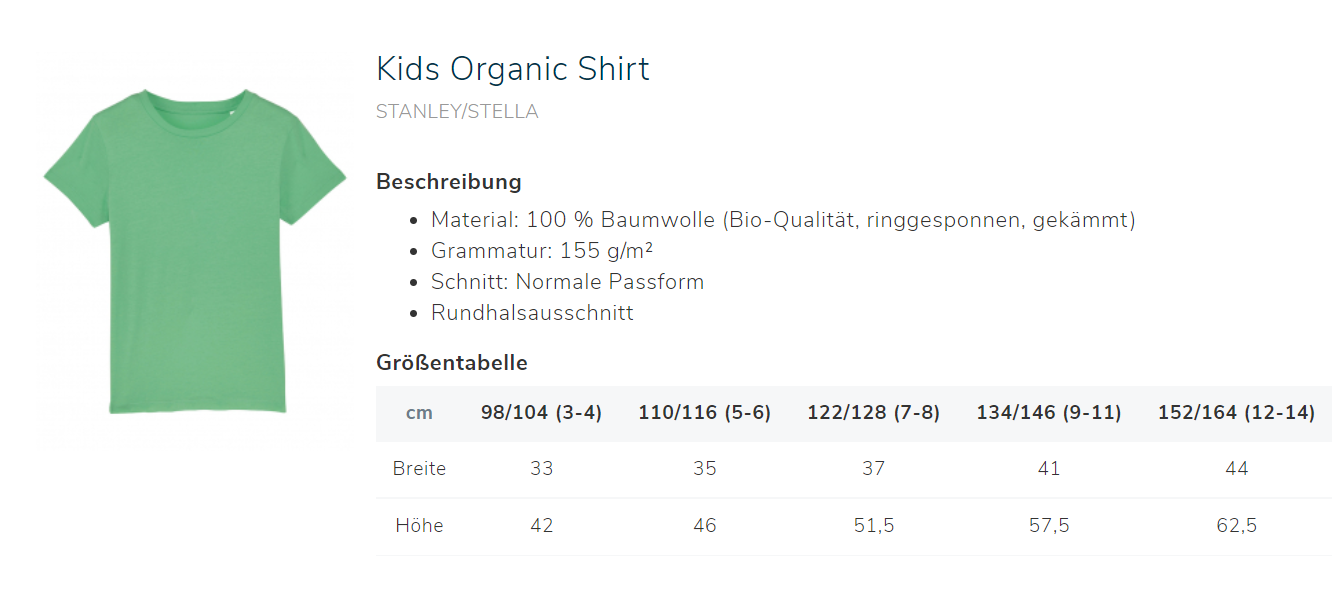Image resolution: width=1332 pixels, height=605 pixels.
Task: Click the Material description bullet line
Action: pos(783,220)
